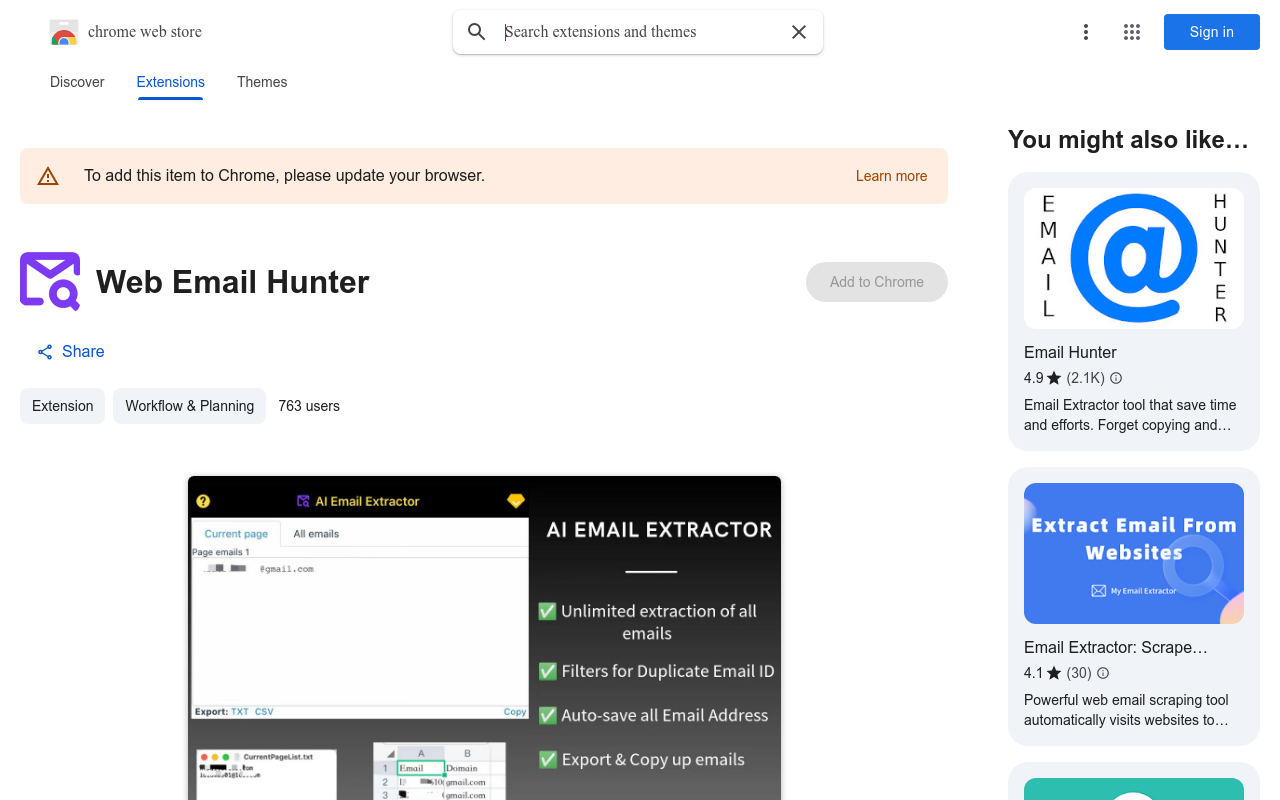1280x800 pixels.
Task: Click the Sign in button
Action: click(x=1212, y=32)
